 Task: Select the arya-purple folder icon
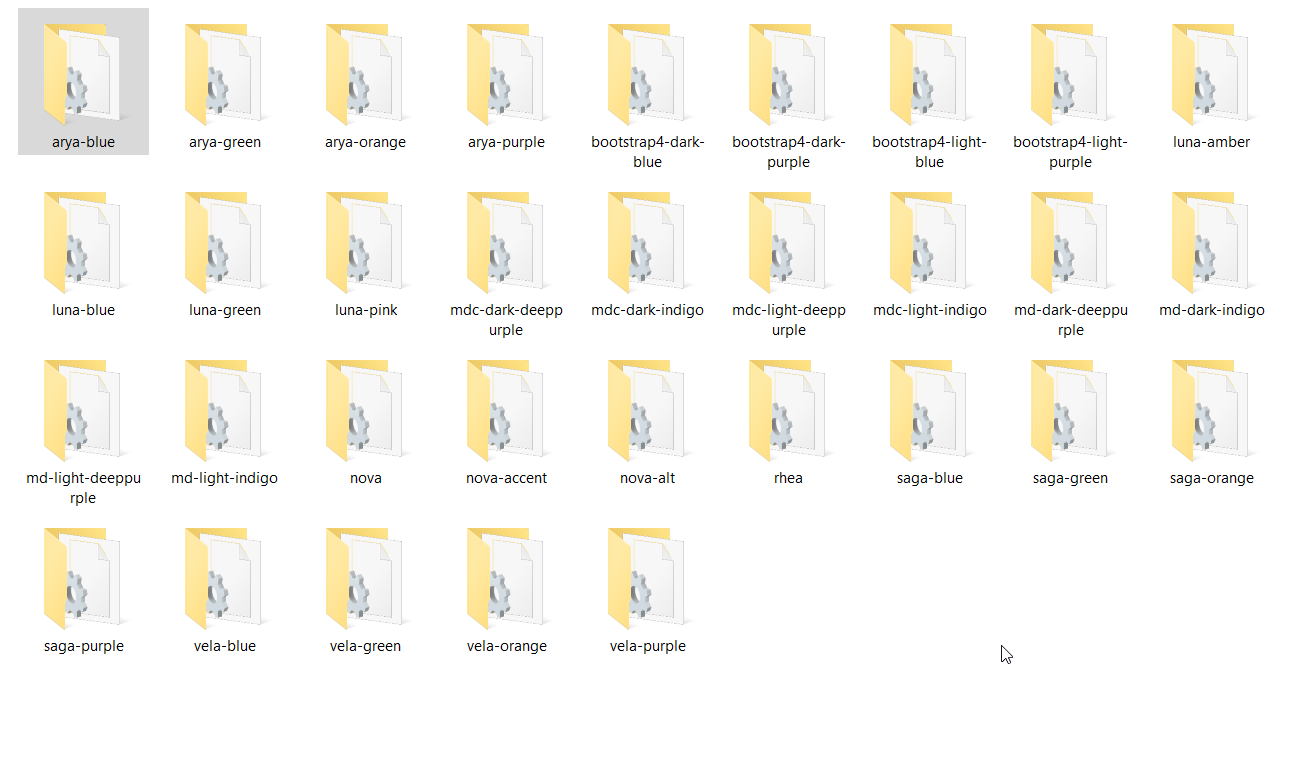click(x=505, y=73)
